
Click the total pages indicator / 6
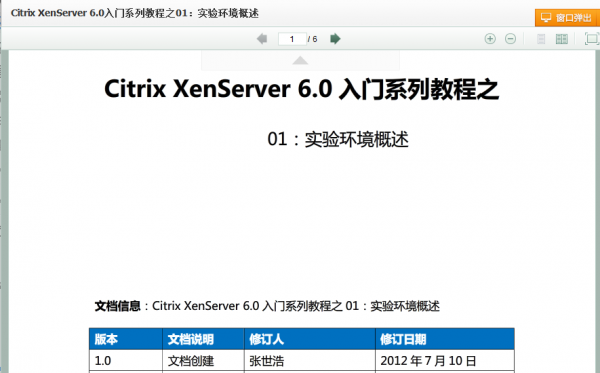click(x=313, y=39)
